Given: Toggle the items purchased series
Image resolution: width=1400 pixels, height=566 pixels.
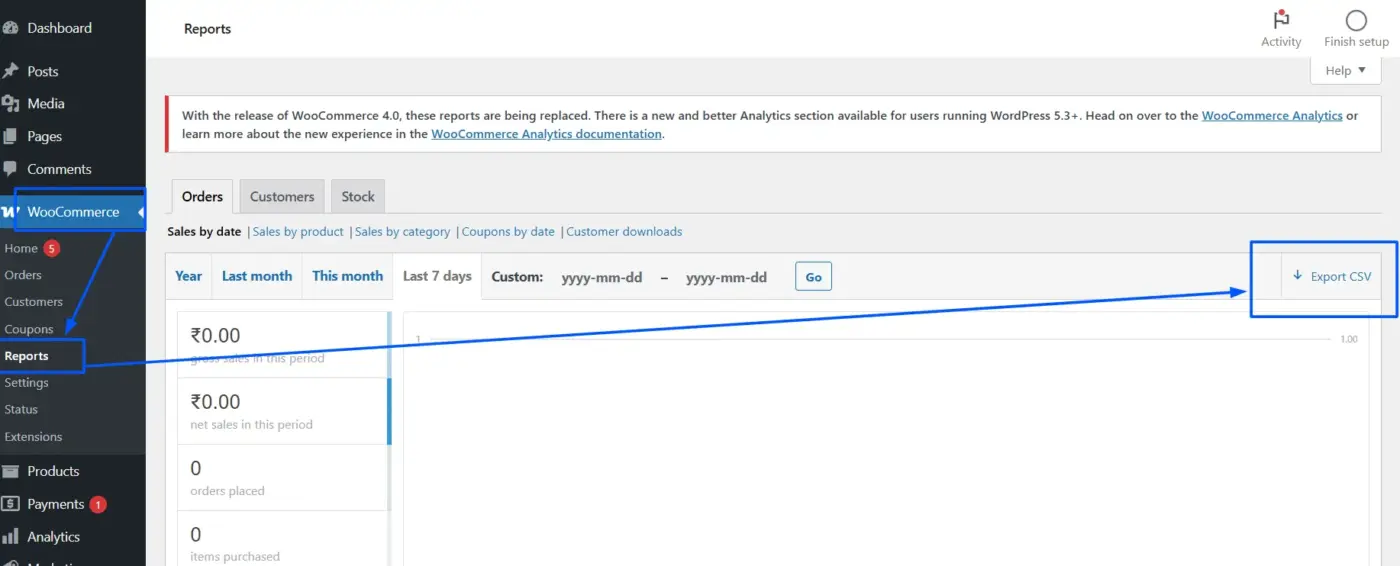Looking at the screenshot, I should coord(284,539).
